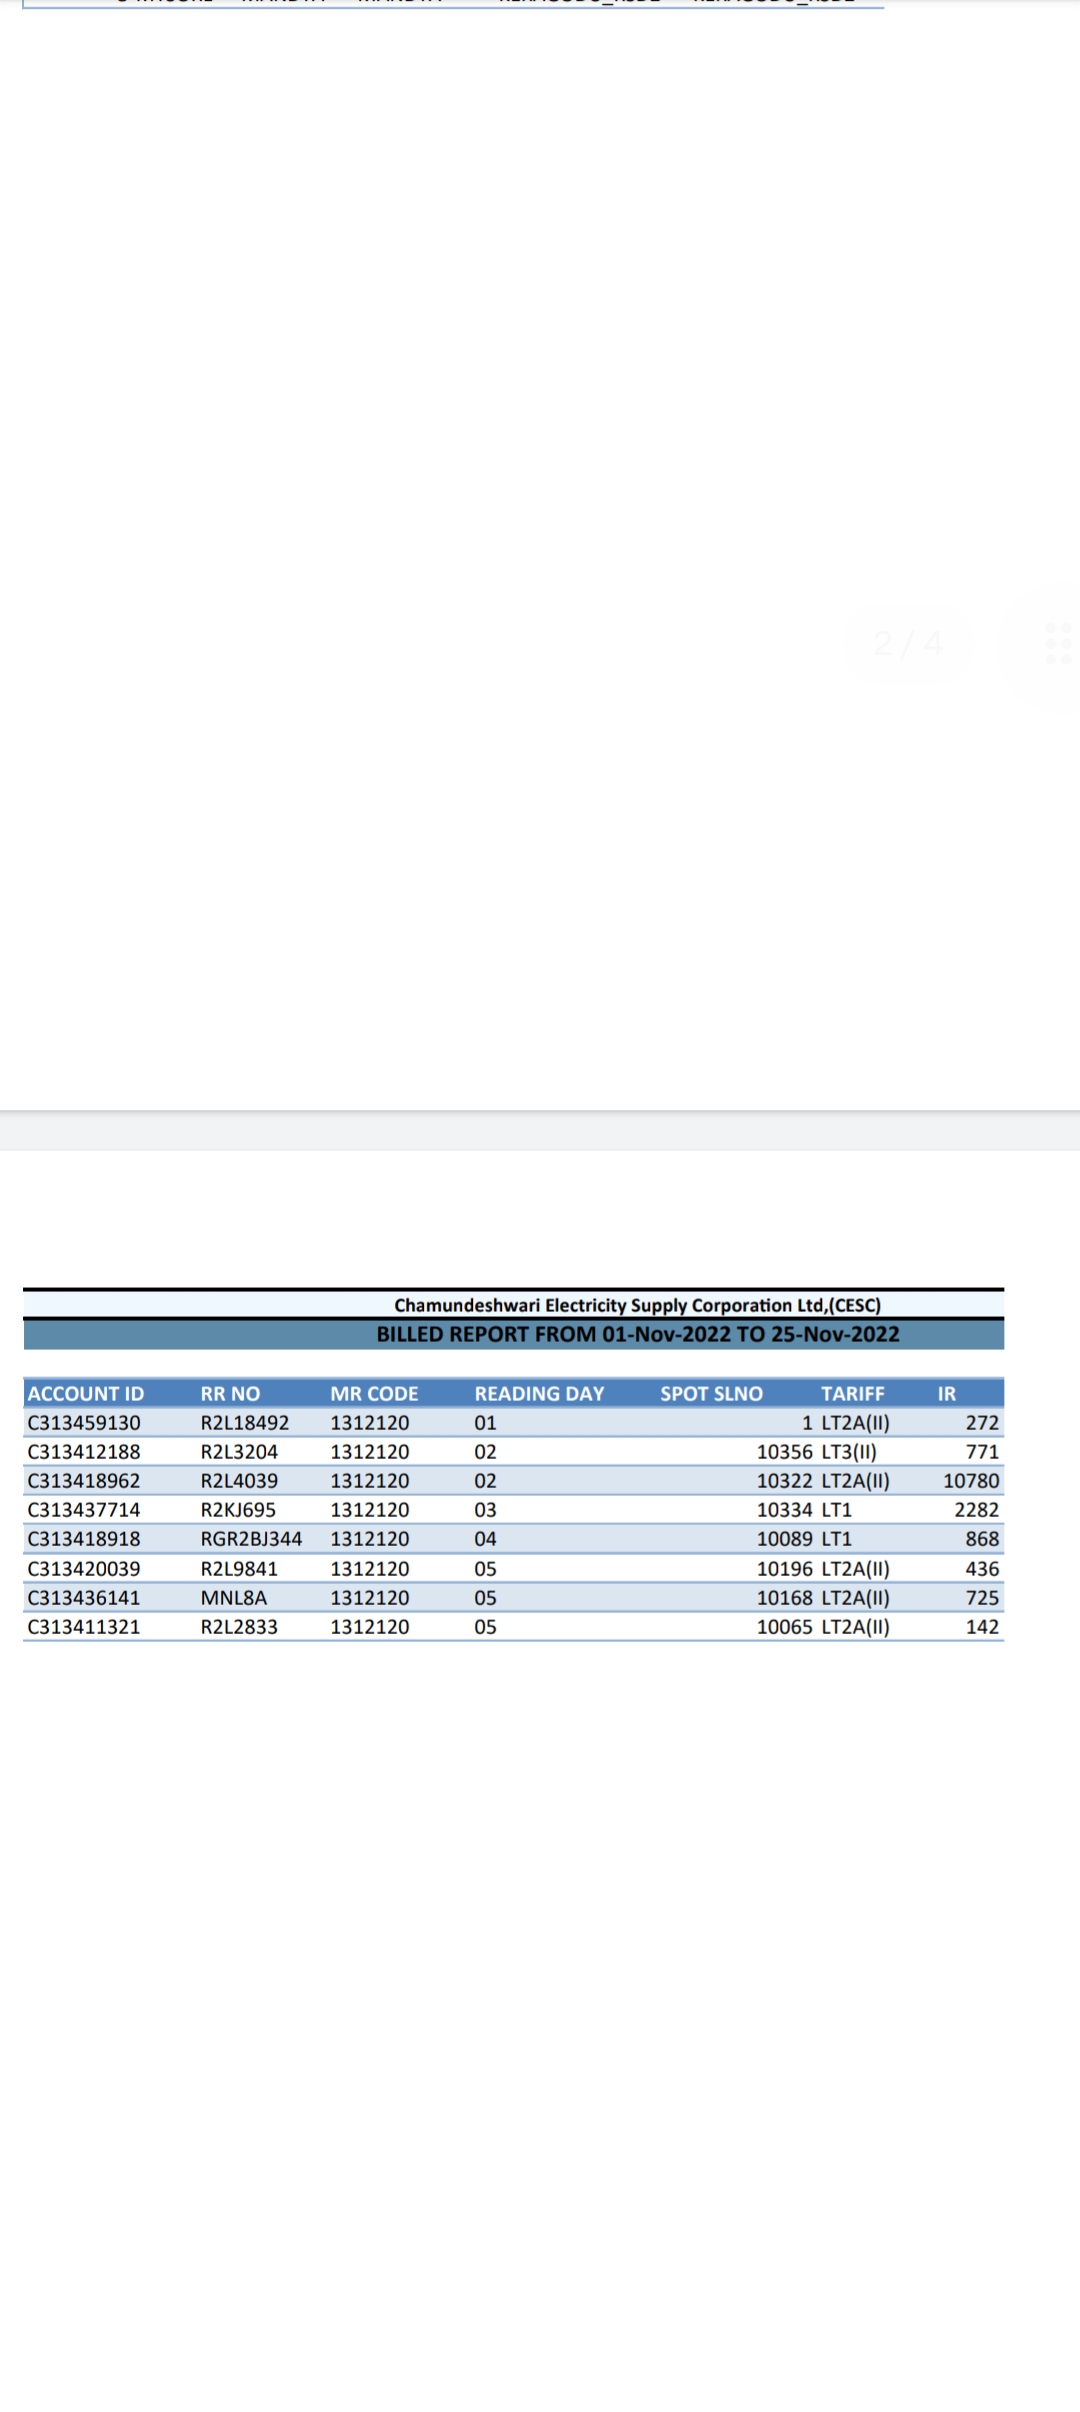This screenshot has width=1080, height=2412.
Task: Tap IR value 436
Action: point(982,1568)
